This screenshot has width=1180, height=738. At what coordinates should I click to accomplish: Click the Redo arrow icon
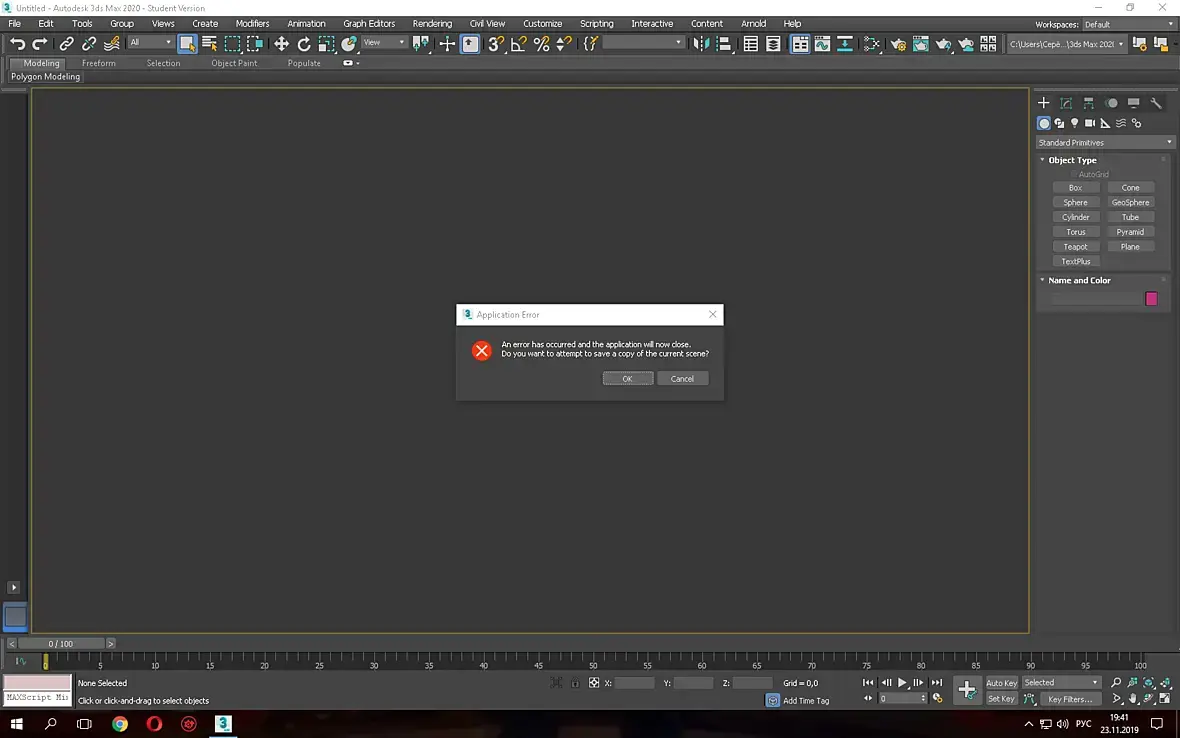pos(40,44)
